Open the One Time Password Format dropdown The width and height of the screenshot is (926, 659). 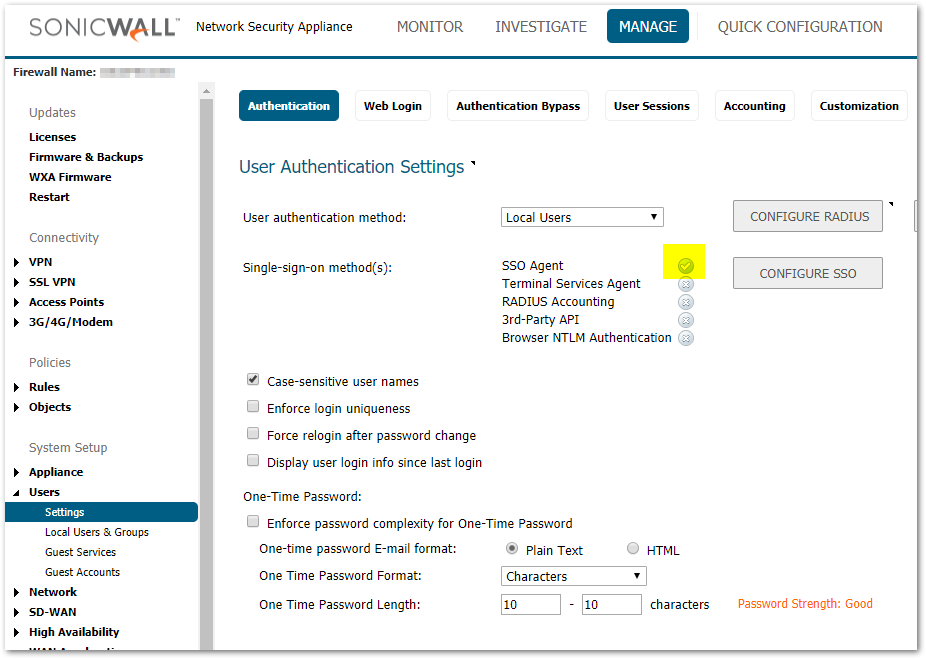click(x=573, y=576)
